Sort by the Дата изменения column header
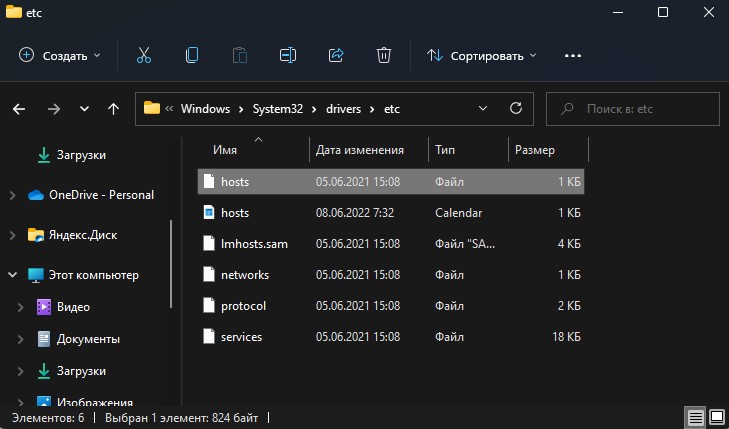Screen dimensions: 729x429 [360, 150]
